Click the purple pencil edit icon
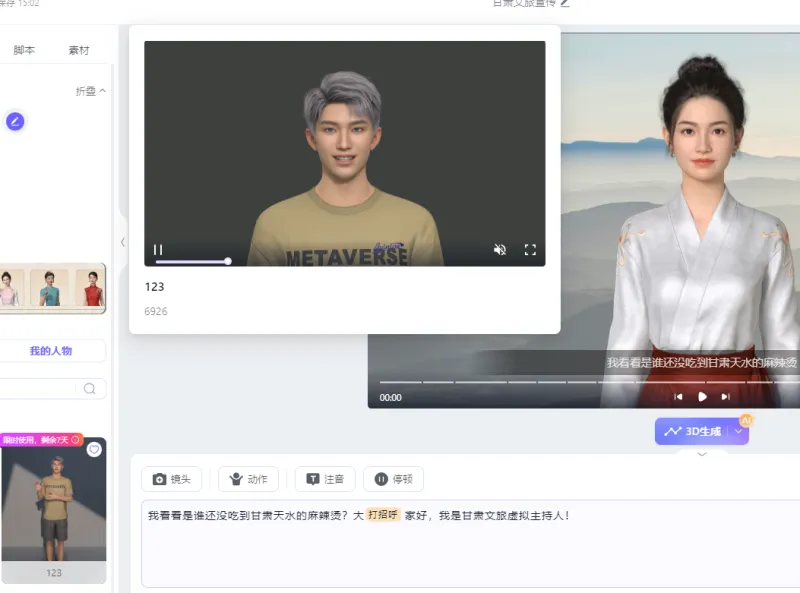The width and height of the screenshot is (800, 593). tap(15, 121)
